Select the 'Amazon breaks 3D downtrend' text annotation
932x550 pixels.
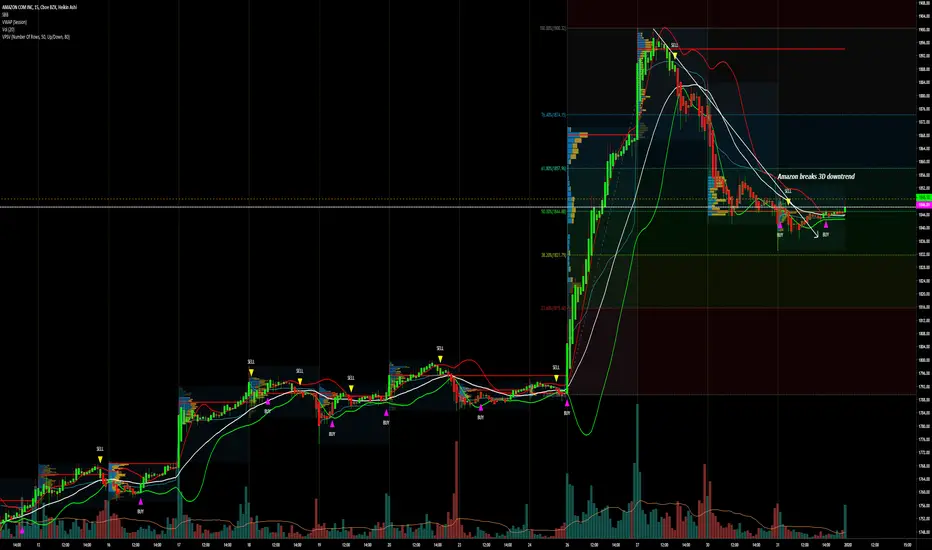816,177
